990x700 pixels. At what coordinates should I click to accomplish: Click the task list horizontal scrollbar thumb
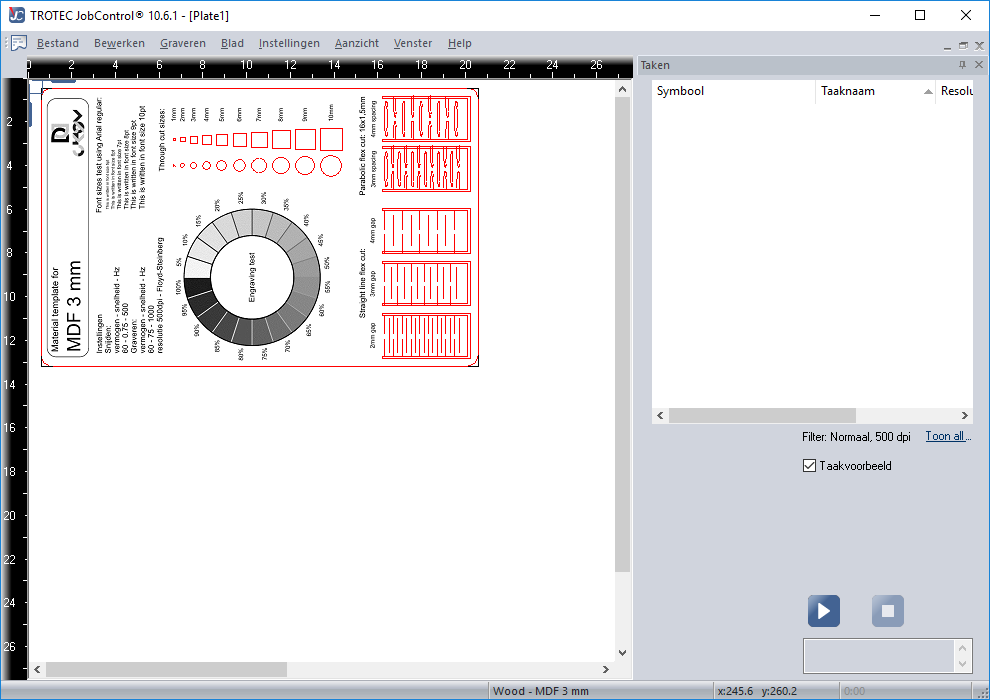point(762,415)
